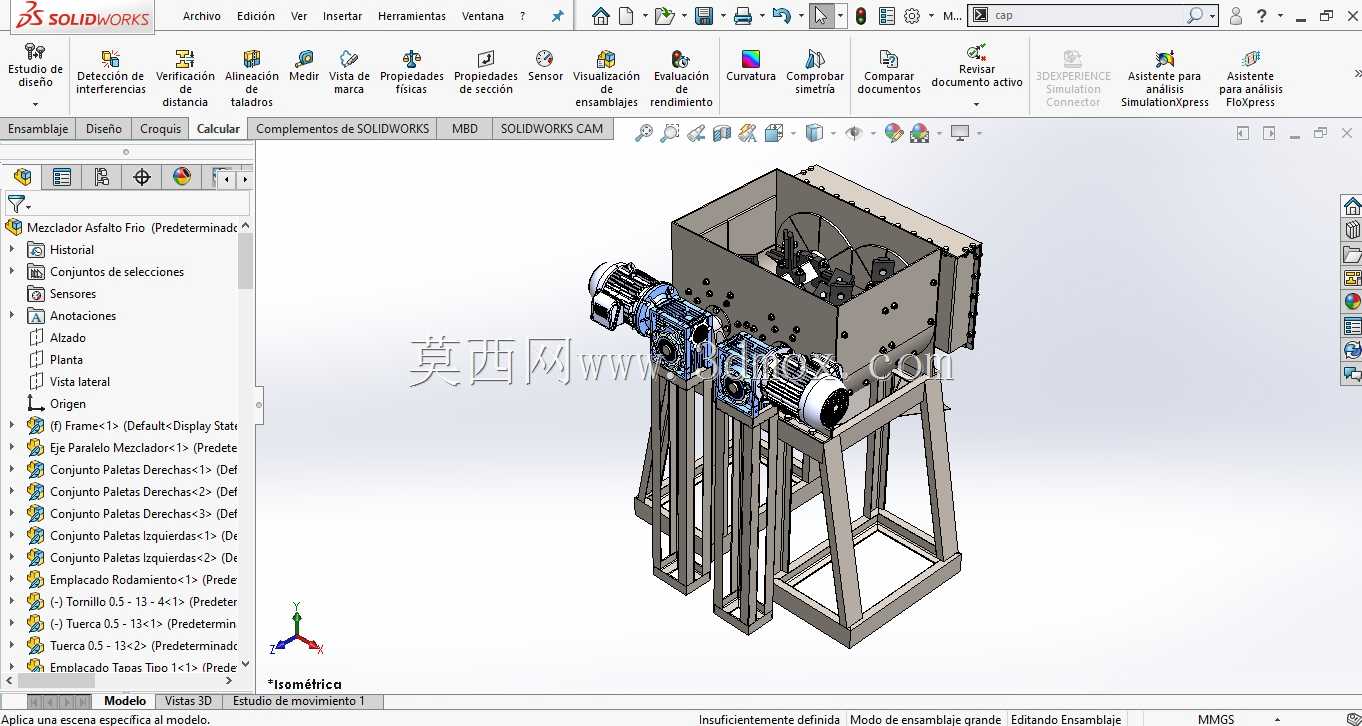Open the section view tool
Viewport: 1362px width, 726px height.
coord(722,133)
